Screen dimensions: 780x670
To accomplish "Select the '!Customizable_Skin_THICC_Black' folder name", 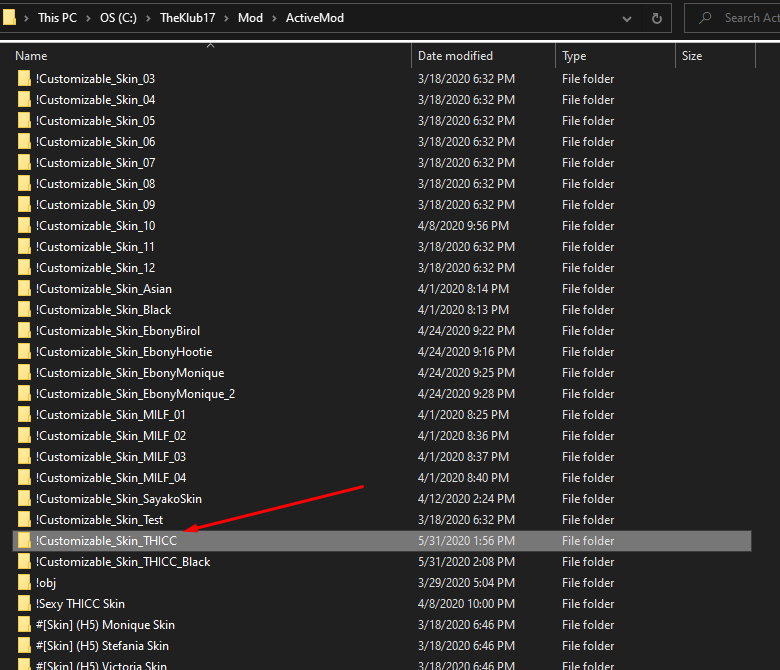I will click(123, 562).
